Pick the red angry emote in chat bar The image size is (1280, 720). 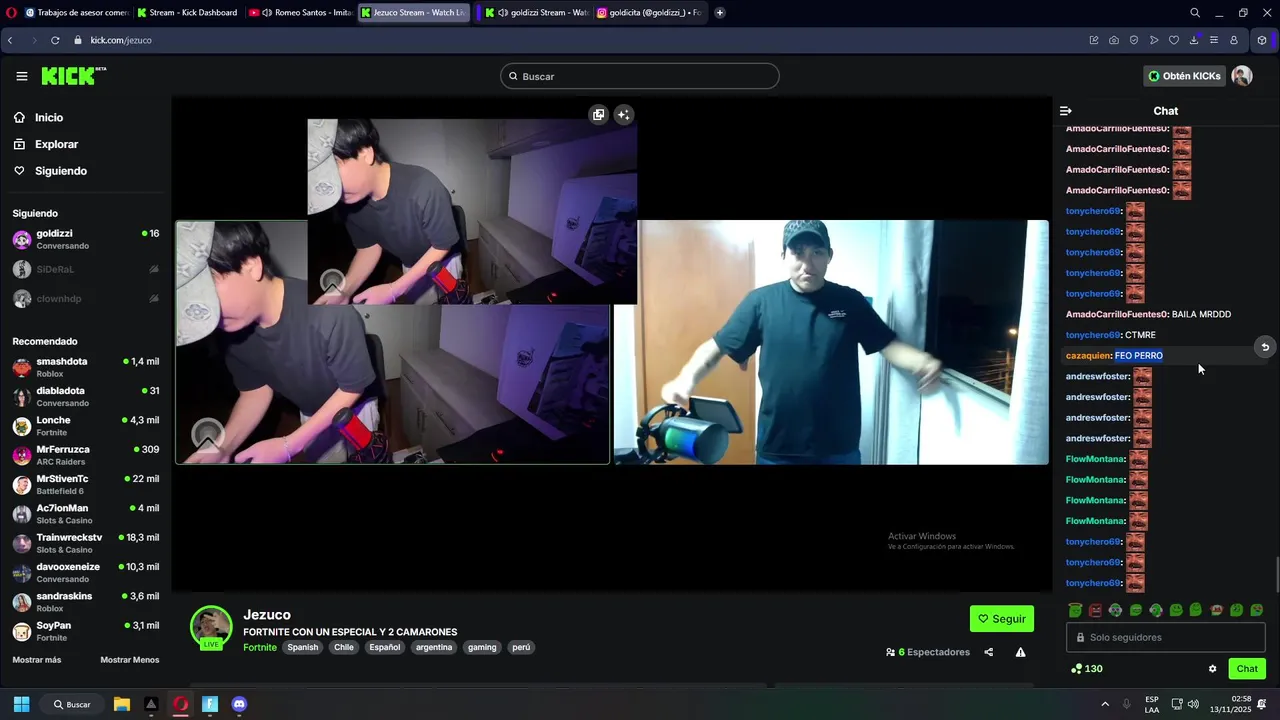1095,610
